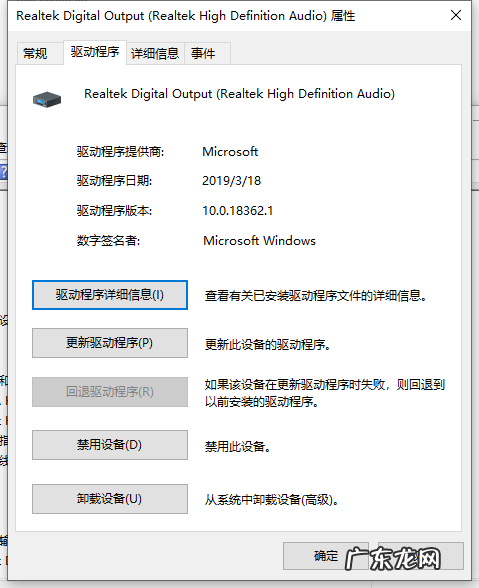Confirm with the 确定 button
479x588 pixels.
coord(326,556)
